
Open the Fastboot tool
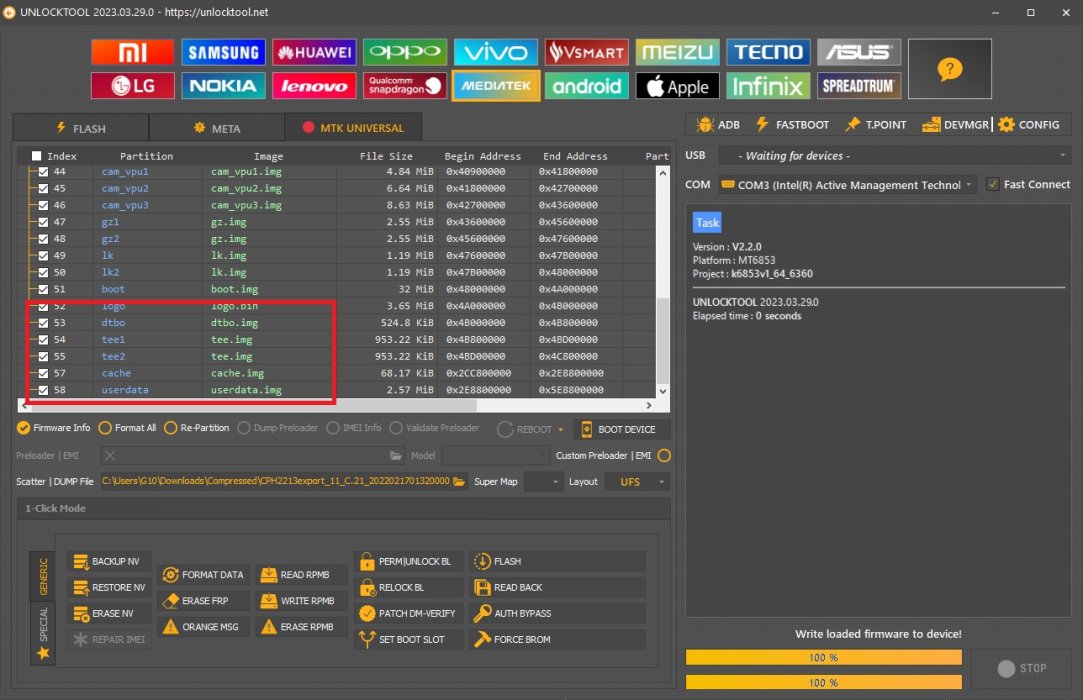coord(792,124)
